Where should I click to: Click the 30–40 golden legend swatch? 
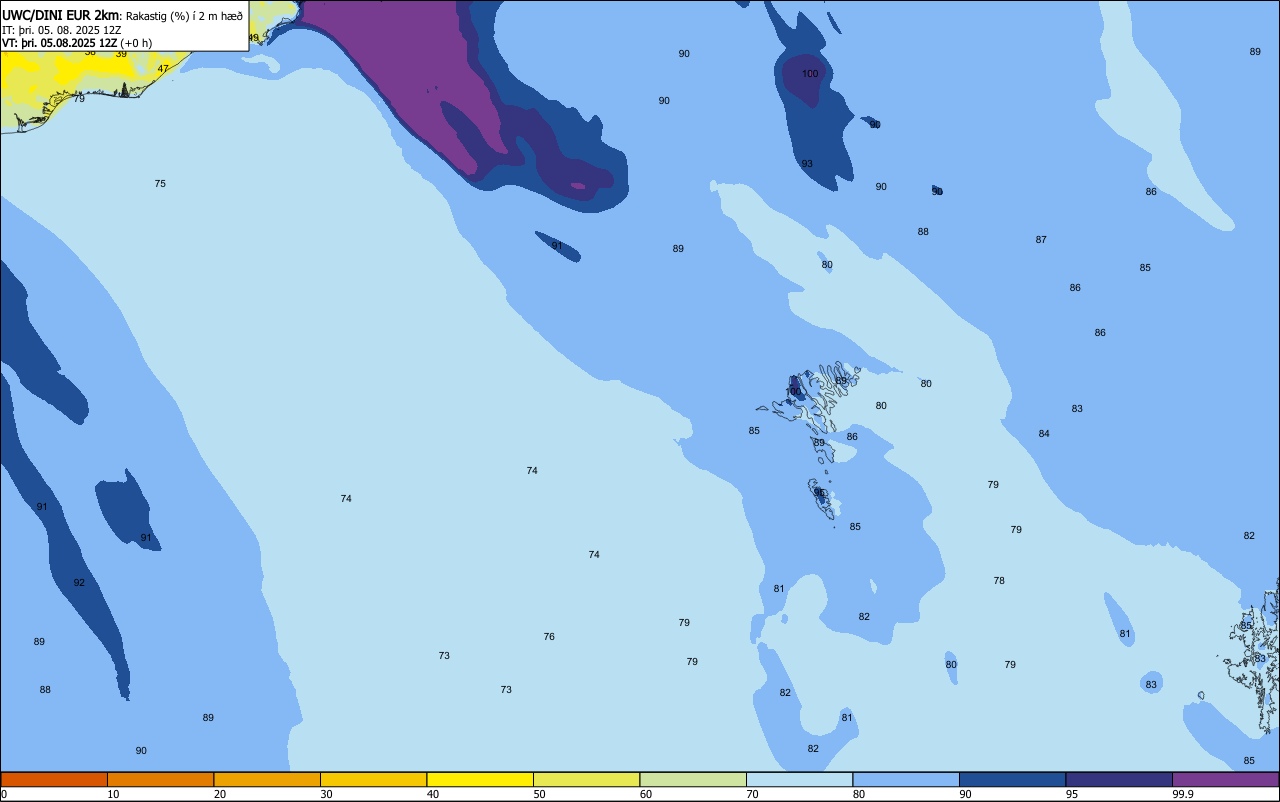[373, 779]
